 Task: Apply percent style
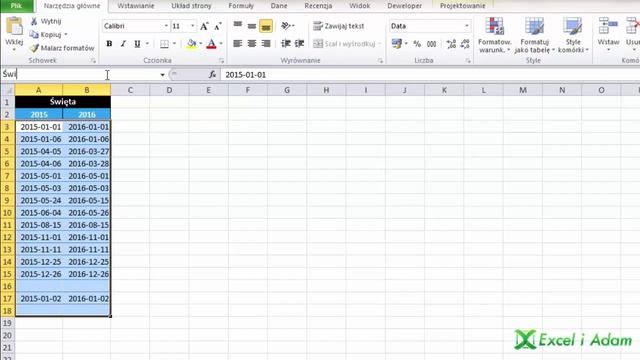417,44
